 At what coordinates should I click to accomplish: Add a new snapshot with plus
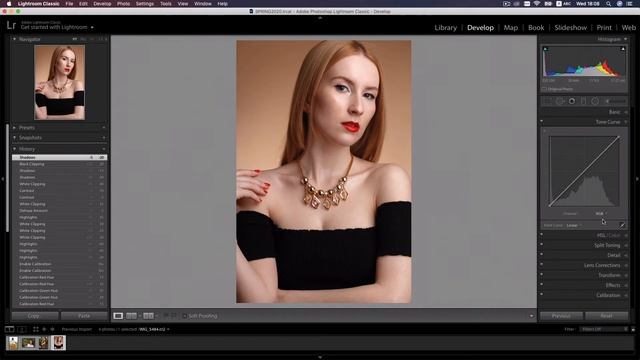(x=104, y=138)
